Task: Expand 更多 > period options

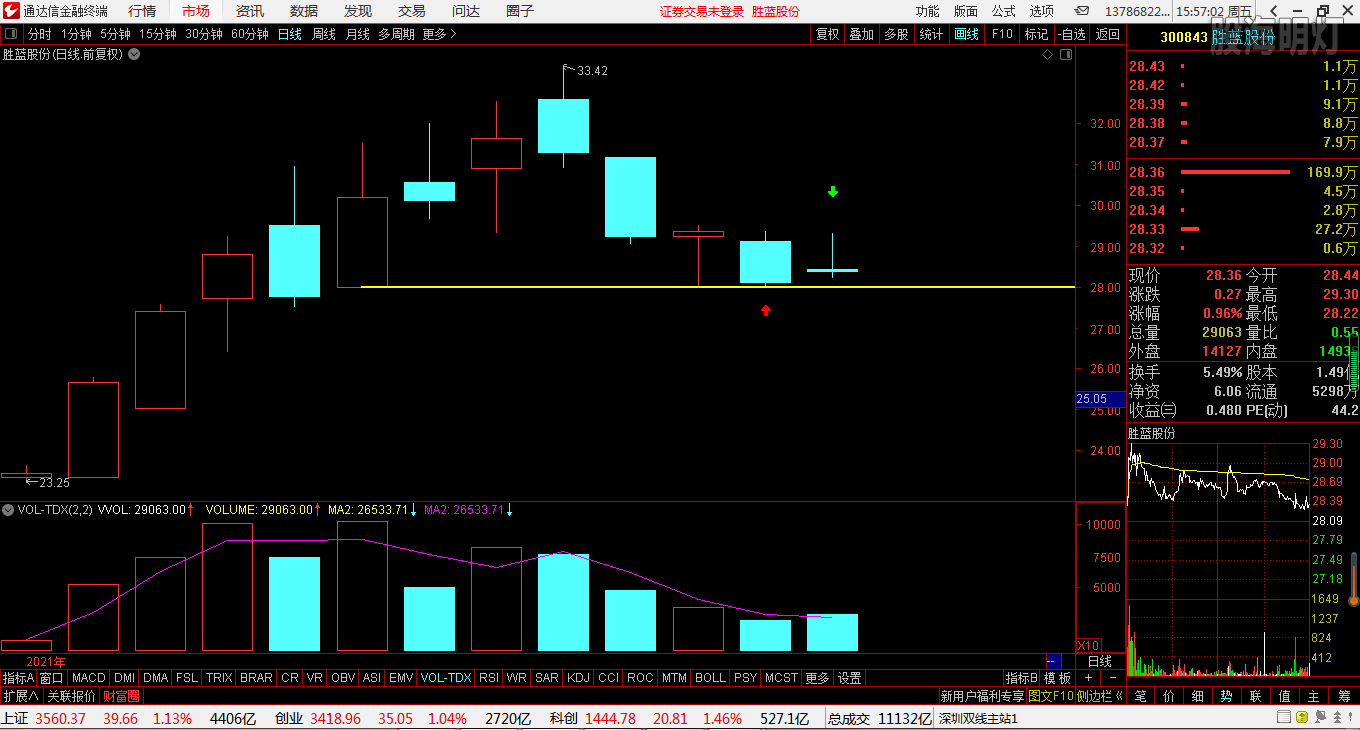Action: click(x=439, y=34)
